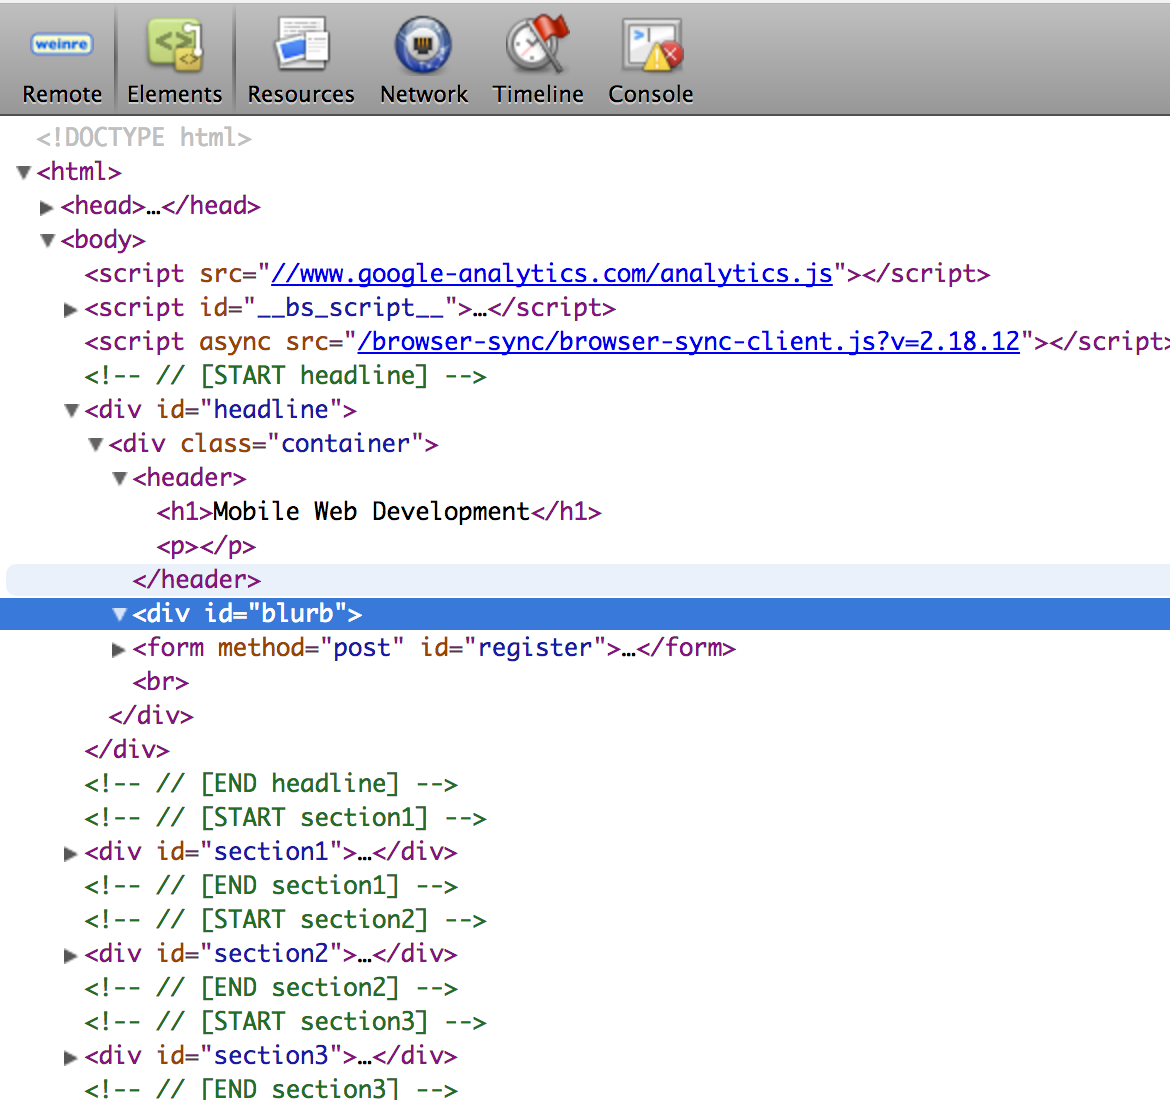Expand the section2 div node

[70, 955]
